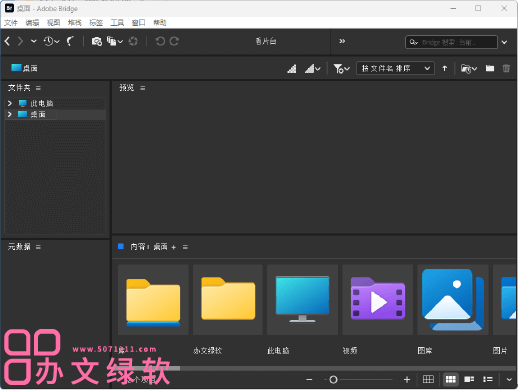Open the 文件夹 panel options menu
The height and width of the screenshot is (390, 518).
38,88
